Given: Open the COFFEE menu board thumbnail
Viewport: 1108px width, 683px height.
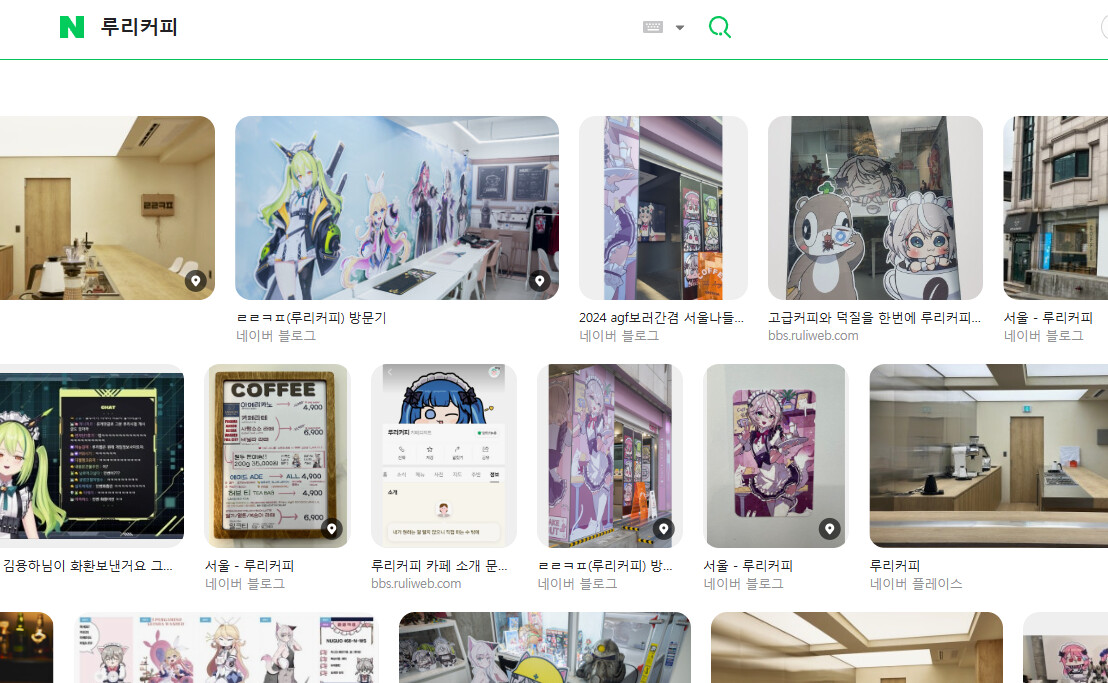Looking at the screenshot, I should [277, 456].
